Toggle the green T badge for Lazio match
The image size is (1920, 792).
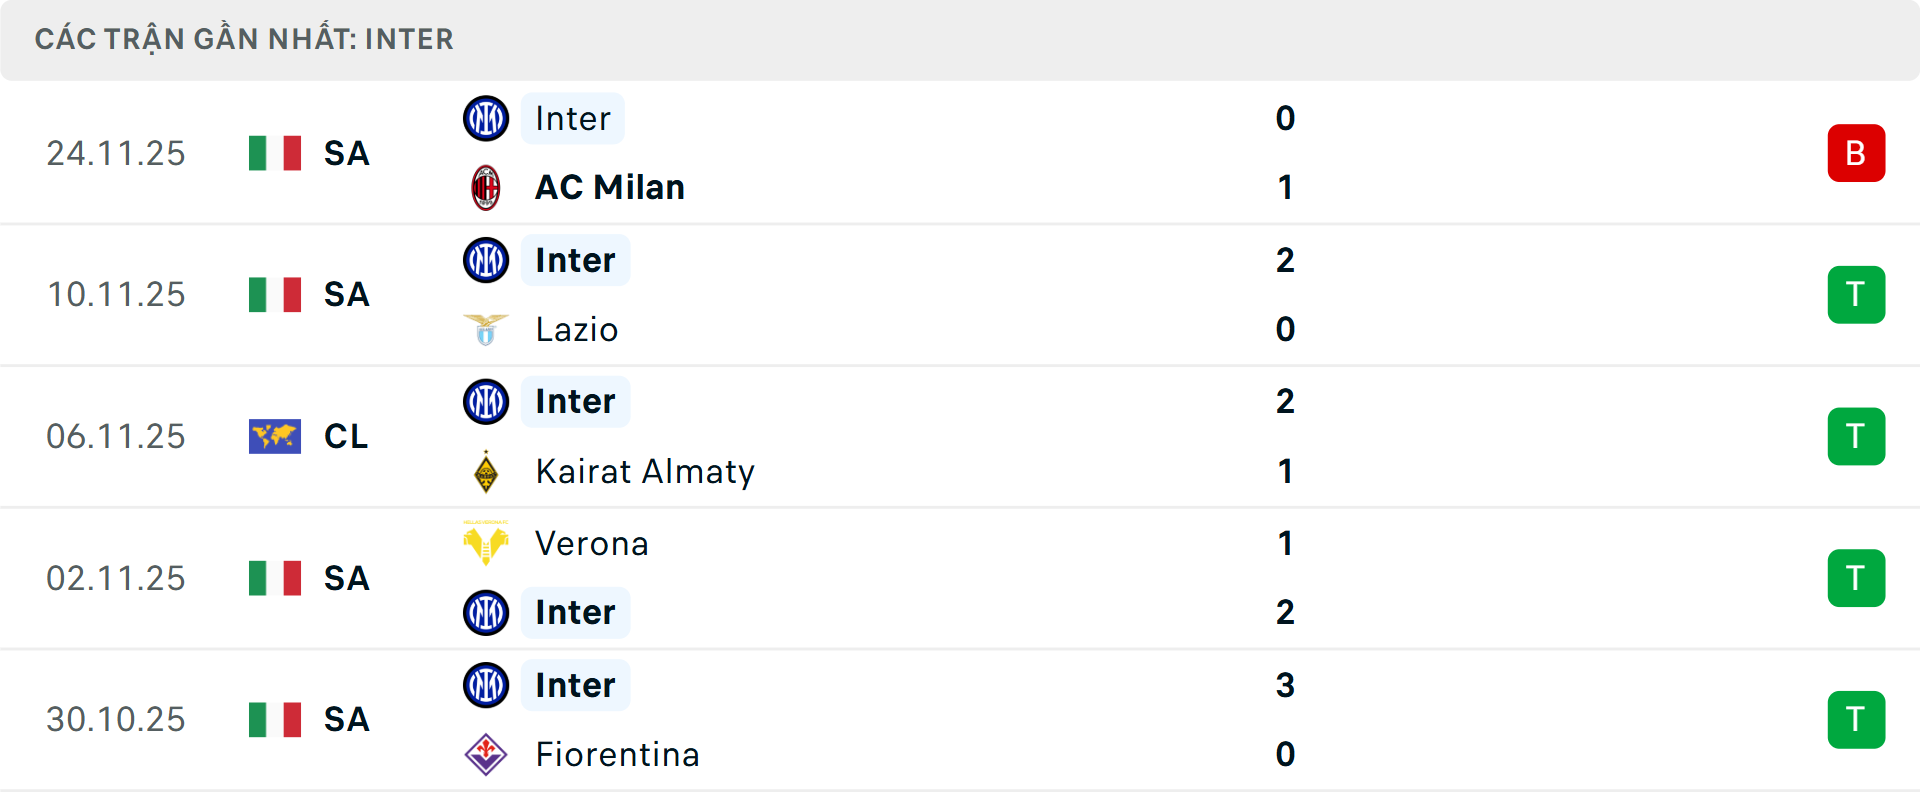[1857, 294]
